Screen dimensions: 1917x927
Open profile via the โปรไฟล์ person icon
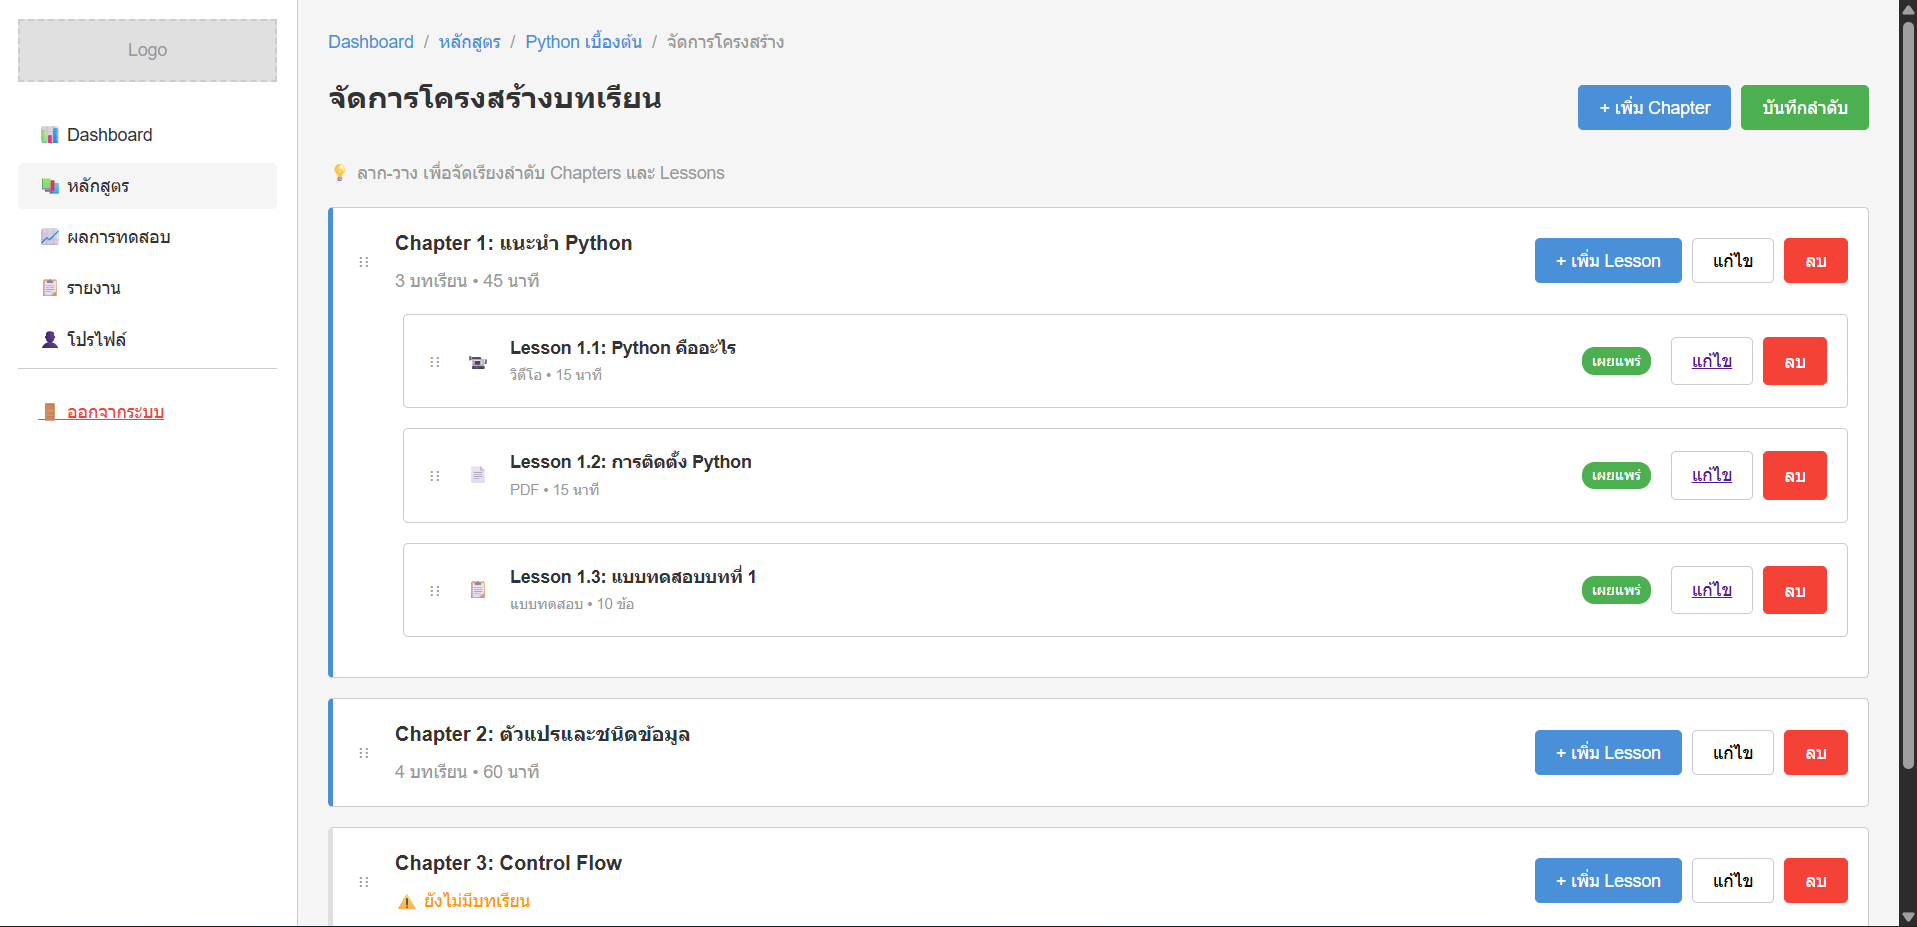click(x=50, y=339)
